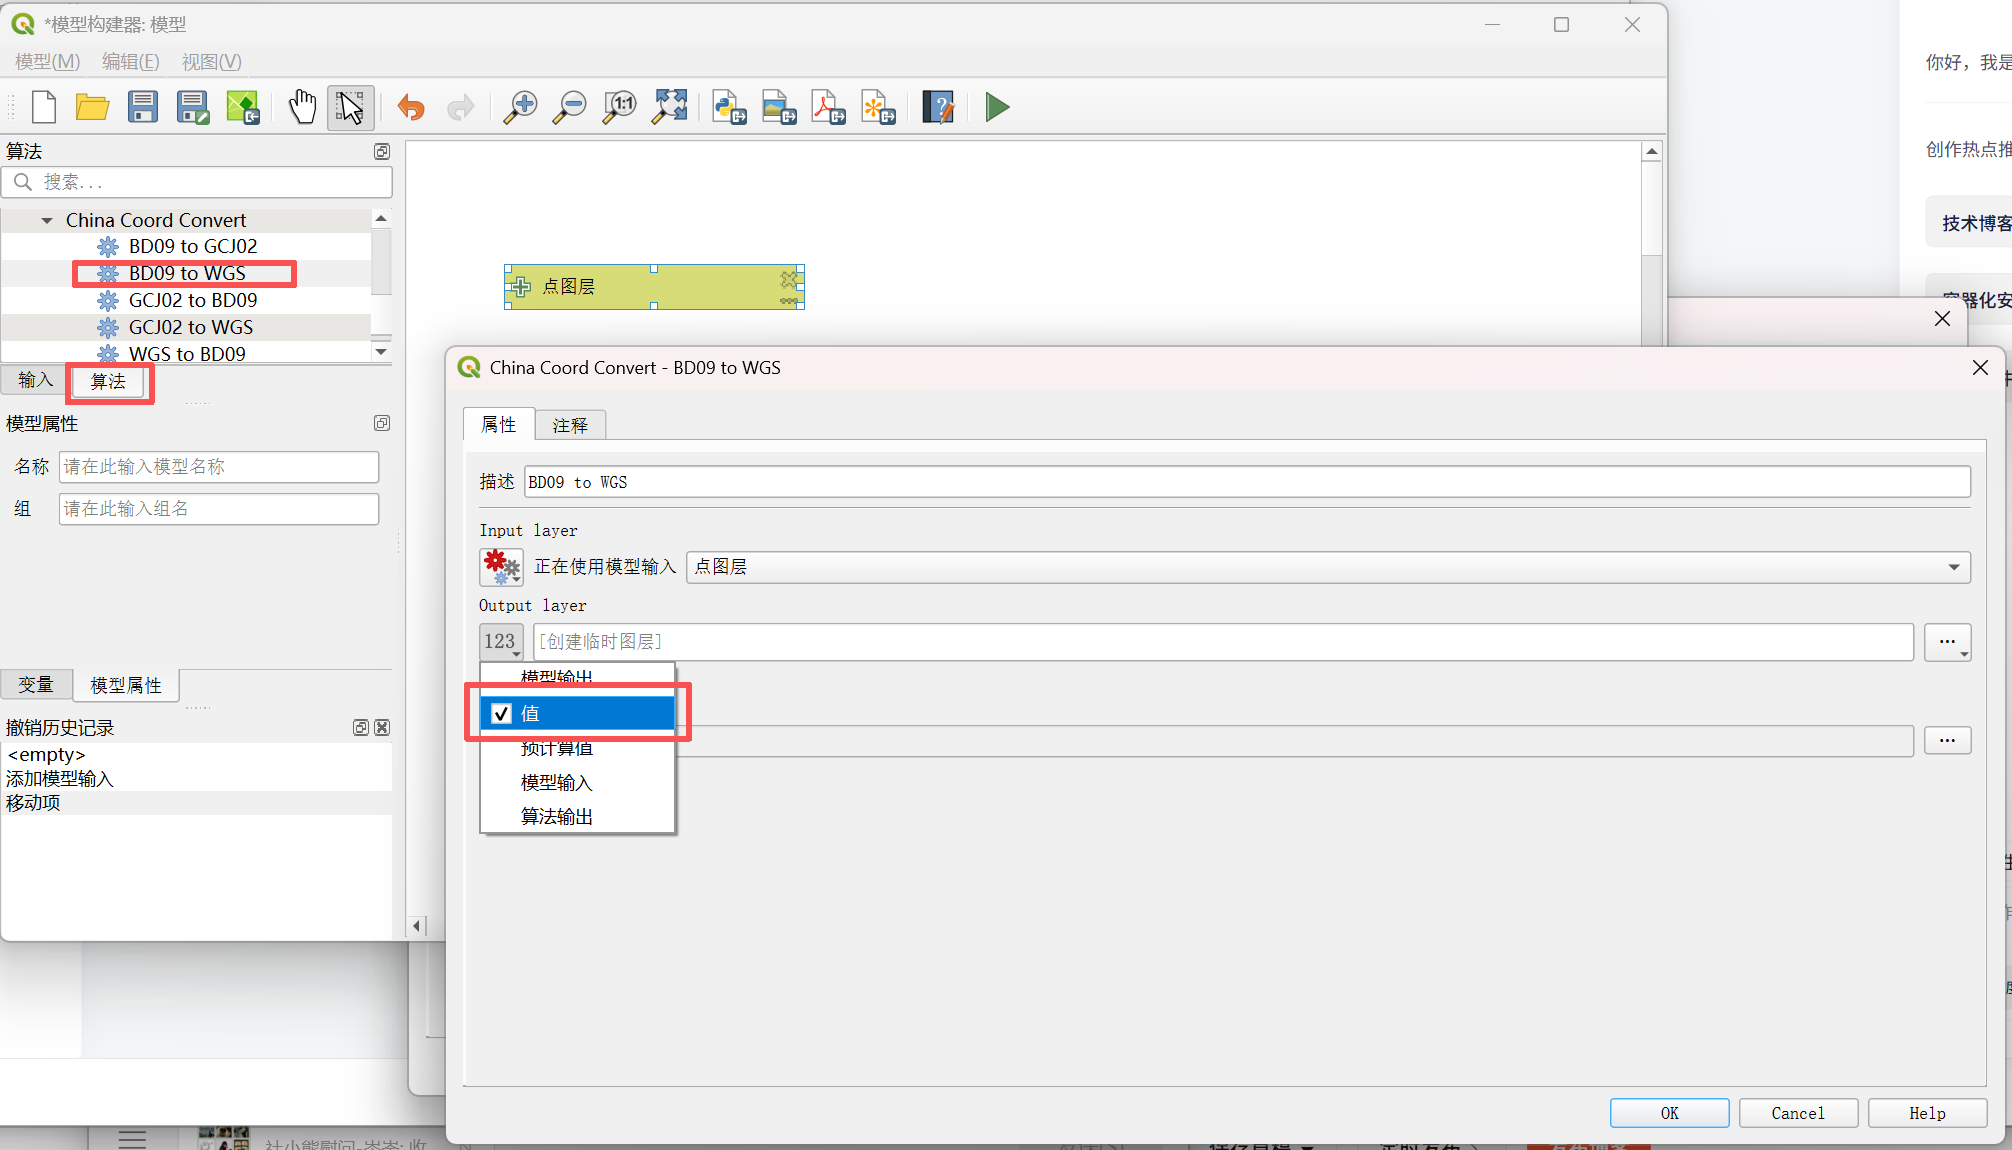Export model as PDF icon
The width and height of the screenshot is (2012, 1150).
(x=828, y=107)
